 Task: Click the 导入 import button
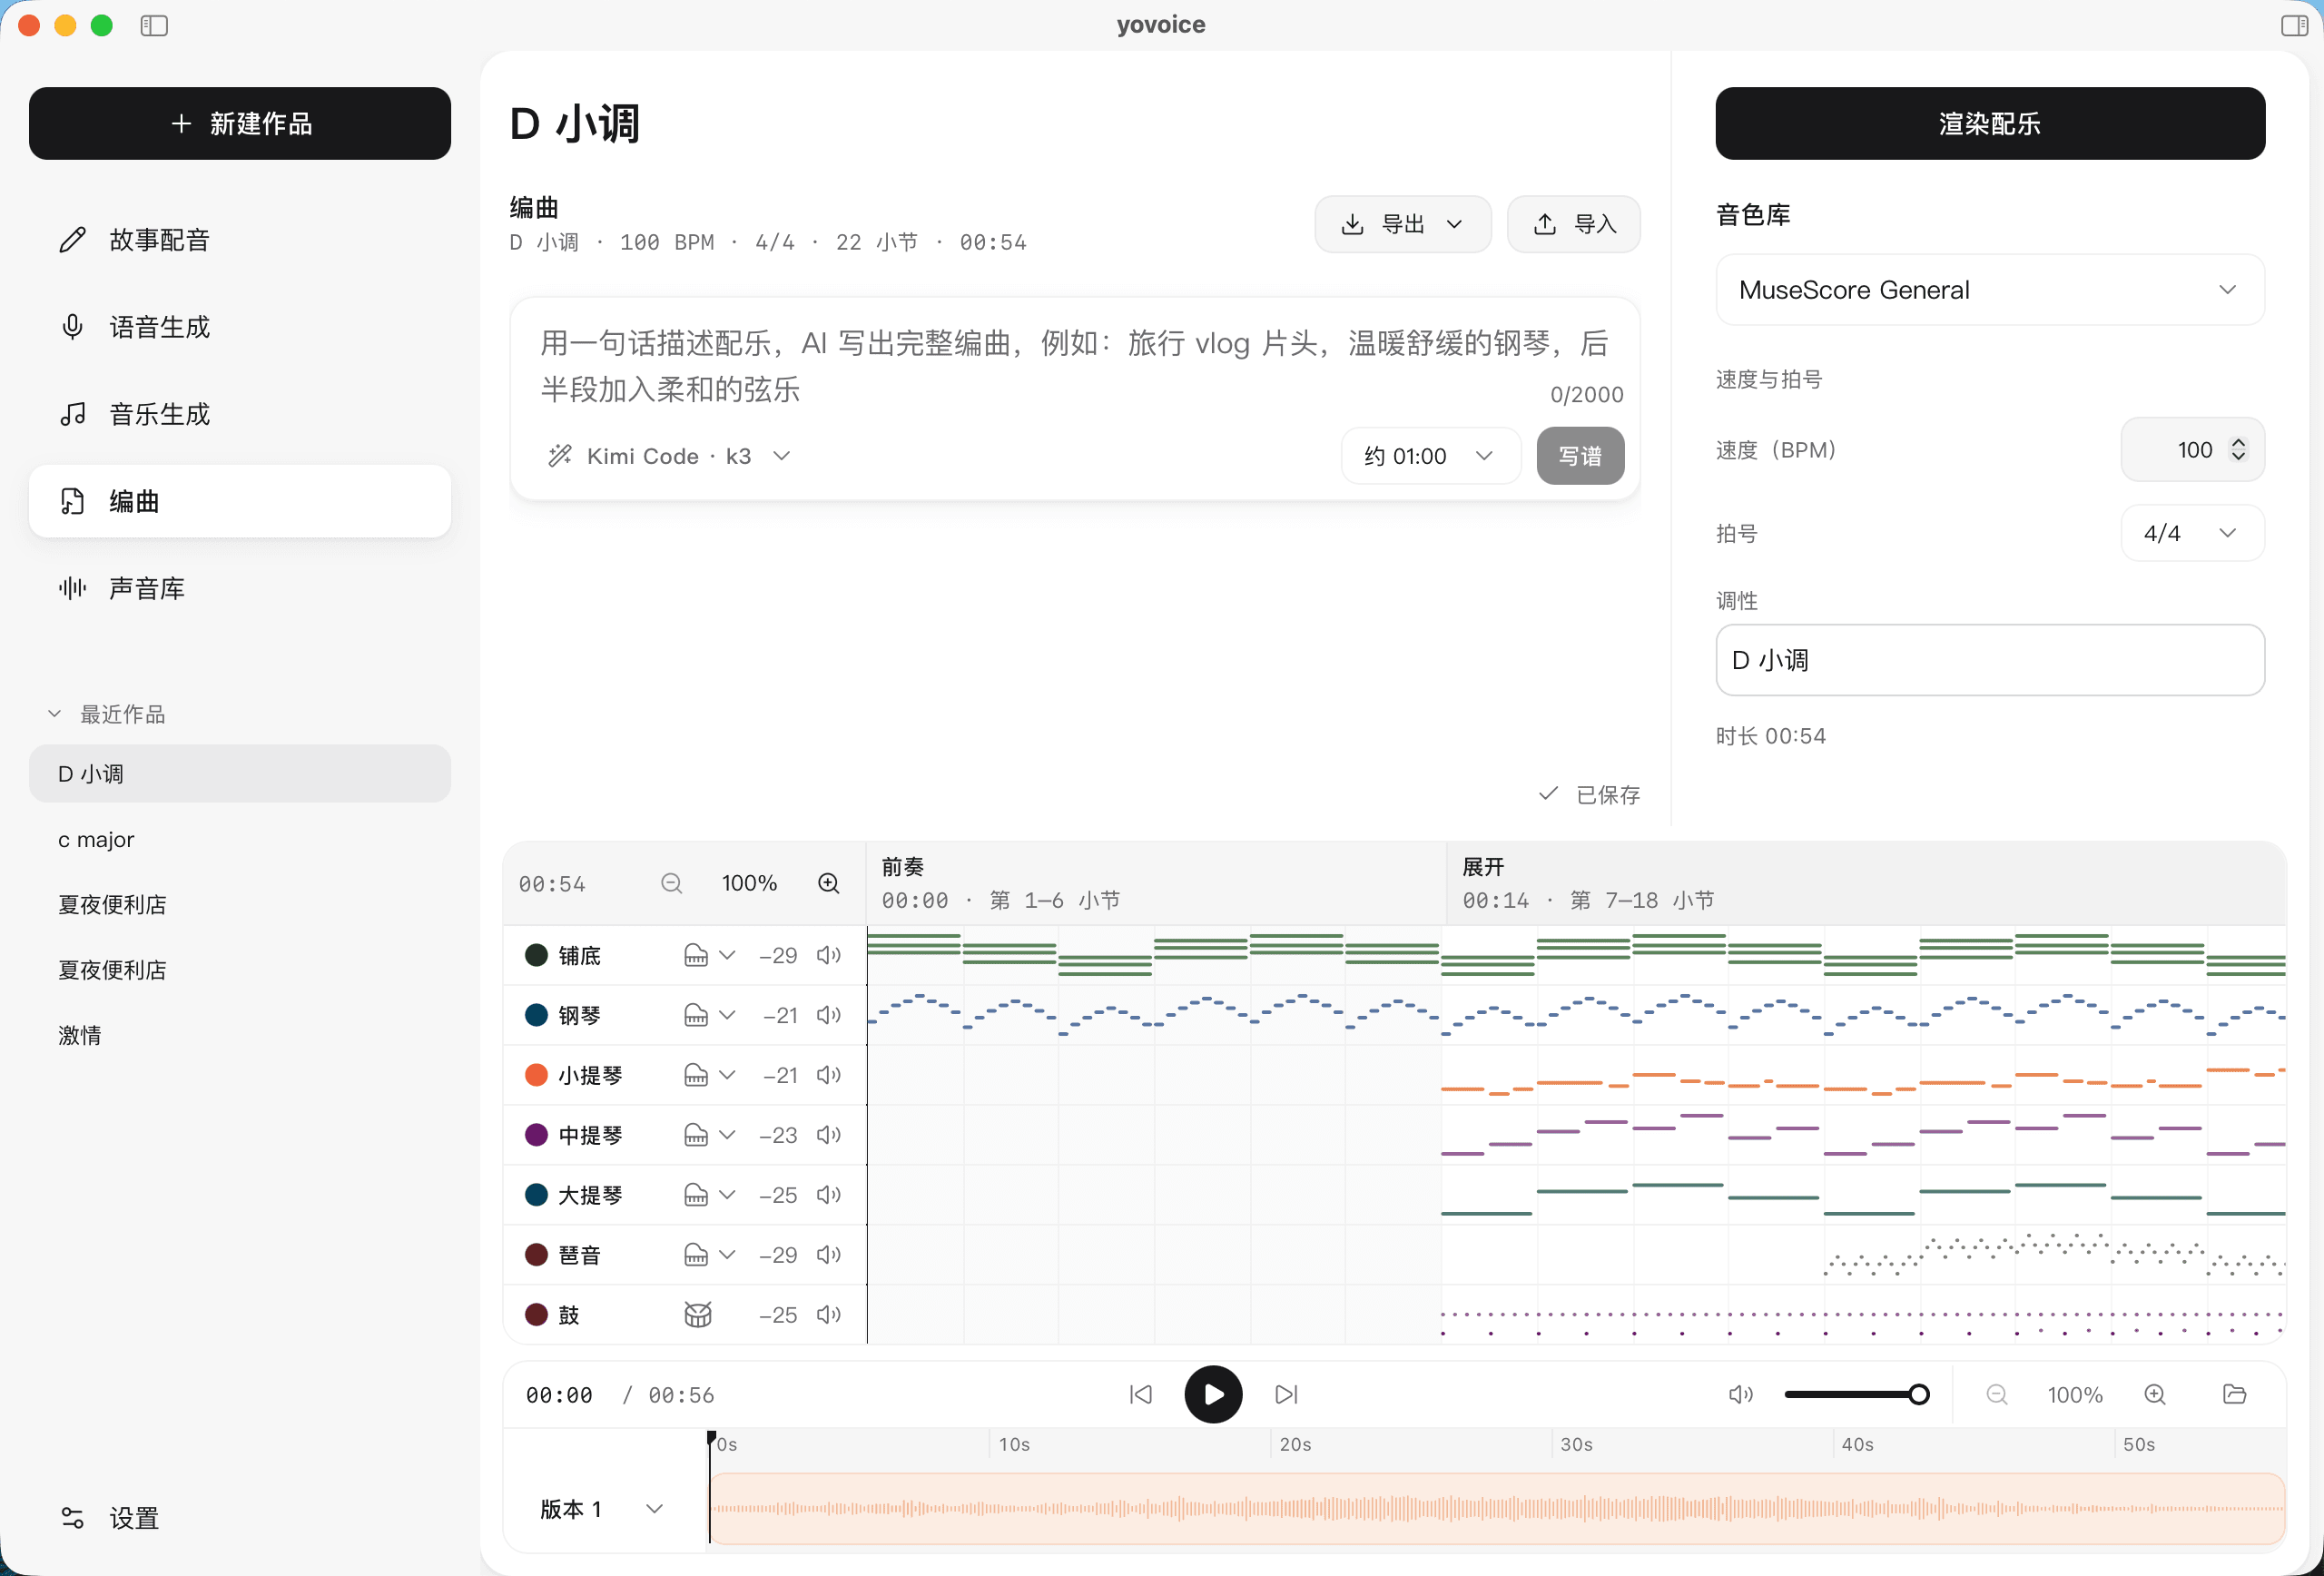(x=1574, y=224)
